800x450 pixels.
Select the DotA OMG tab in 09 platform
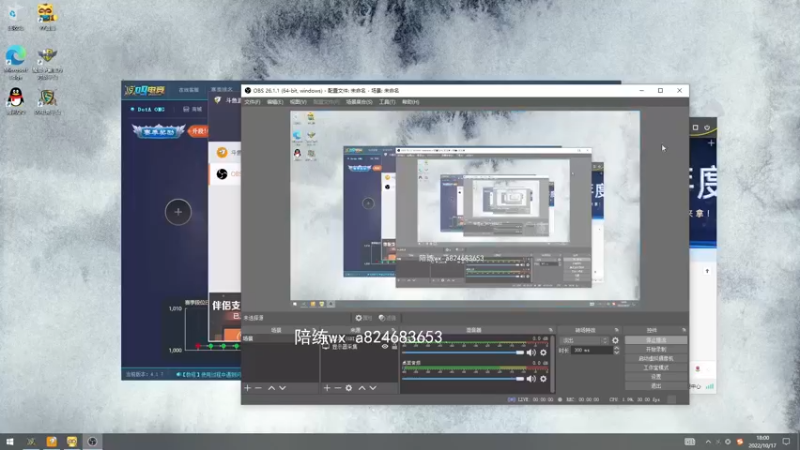147,109
